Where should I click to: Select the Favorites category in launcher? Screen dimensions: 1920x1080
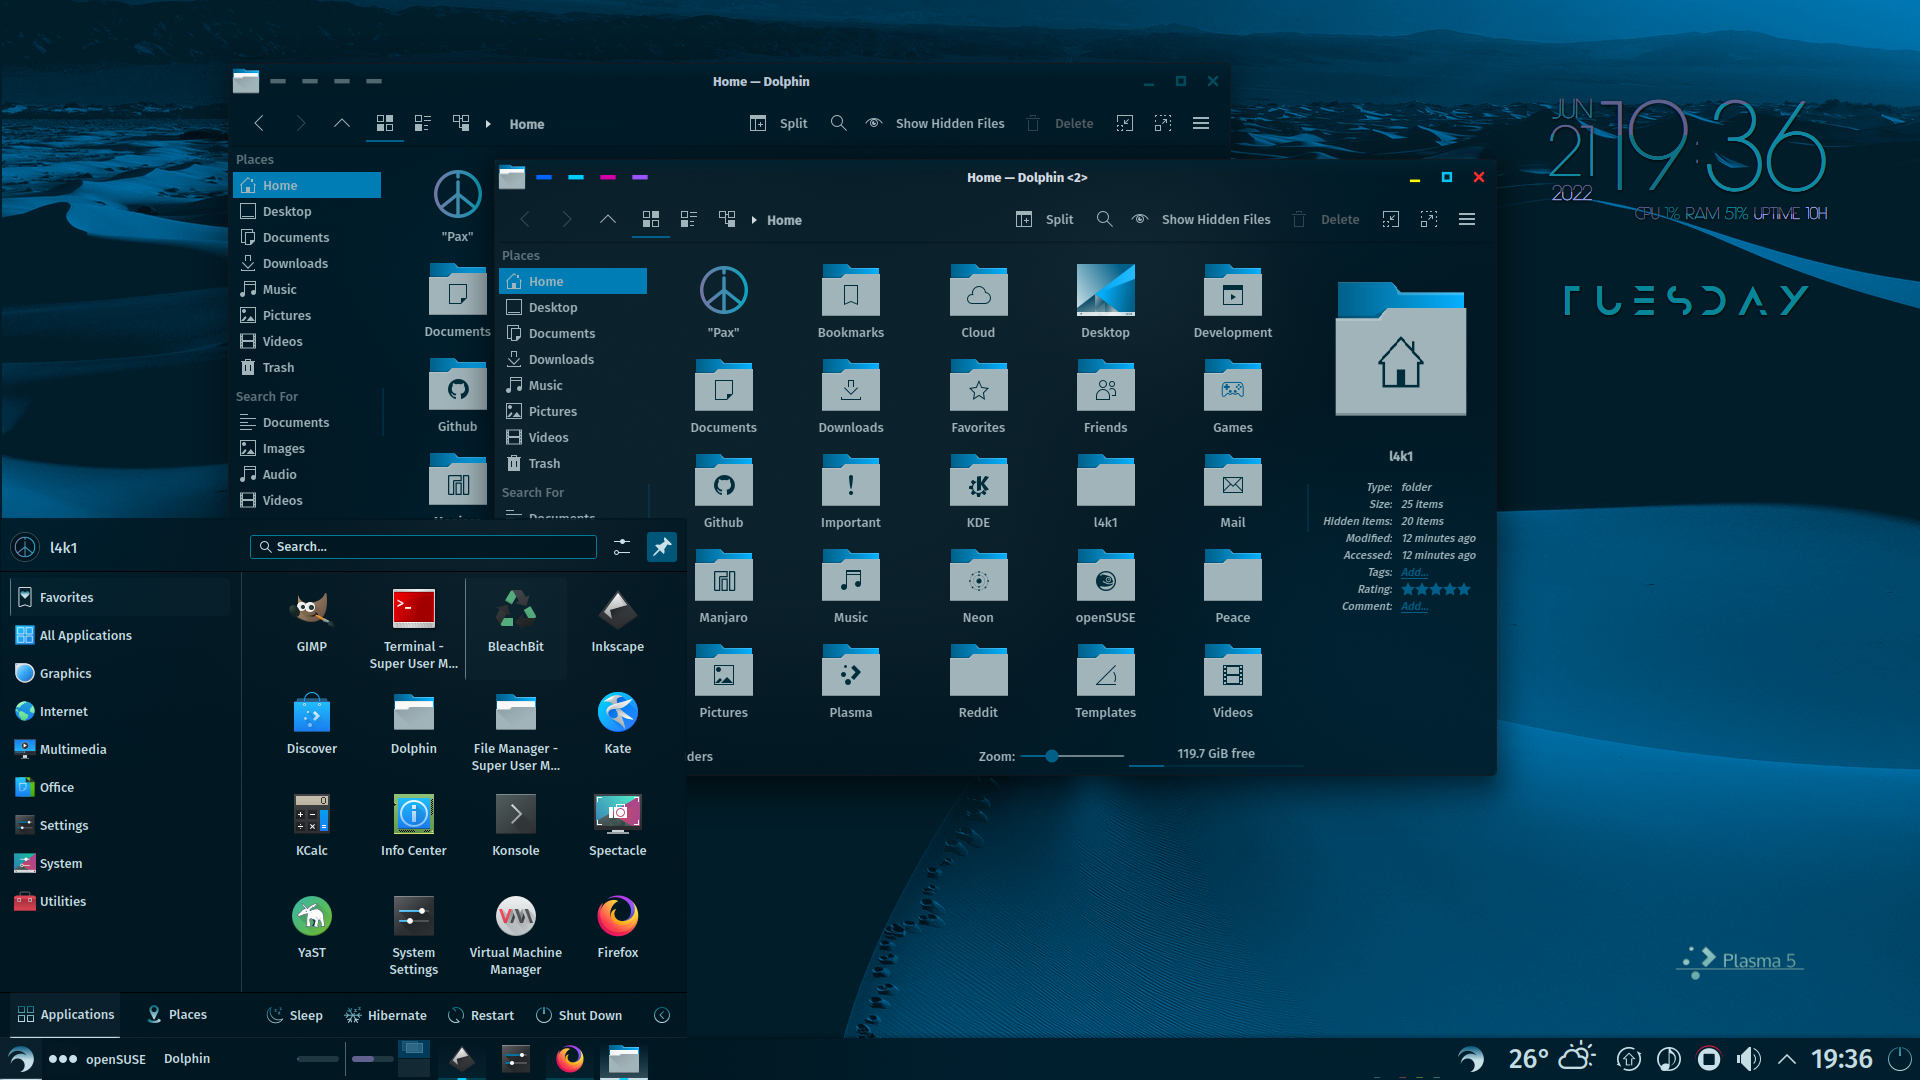[x=120, y=597]
